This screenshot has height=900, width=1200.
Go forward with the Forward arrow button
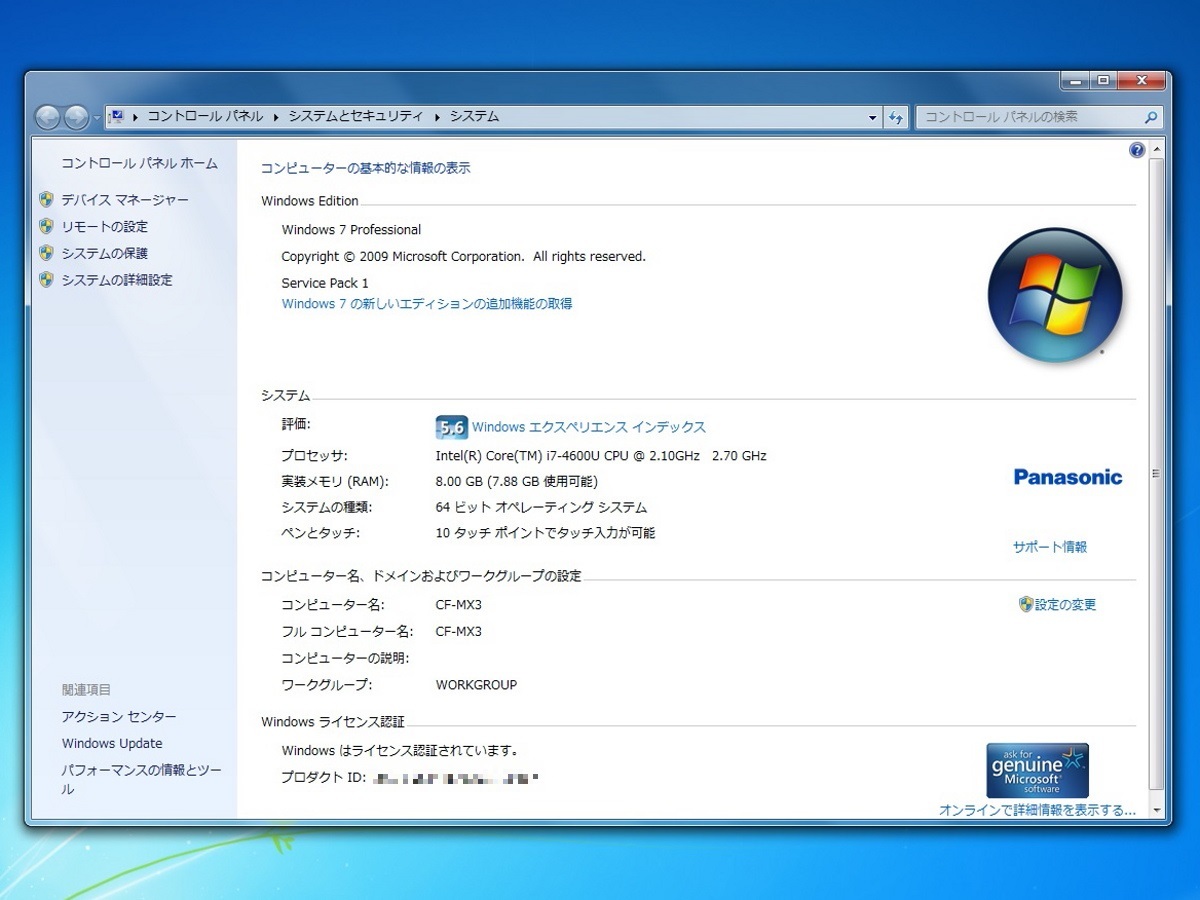pos(76,117)
